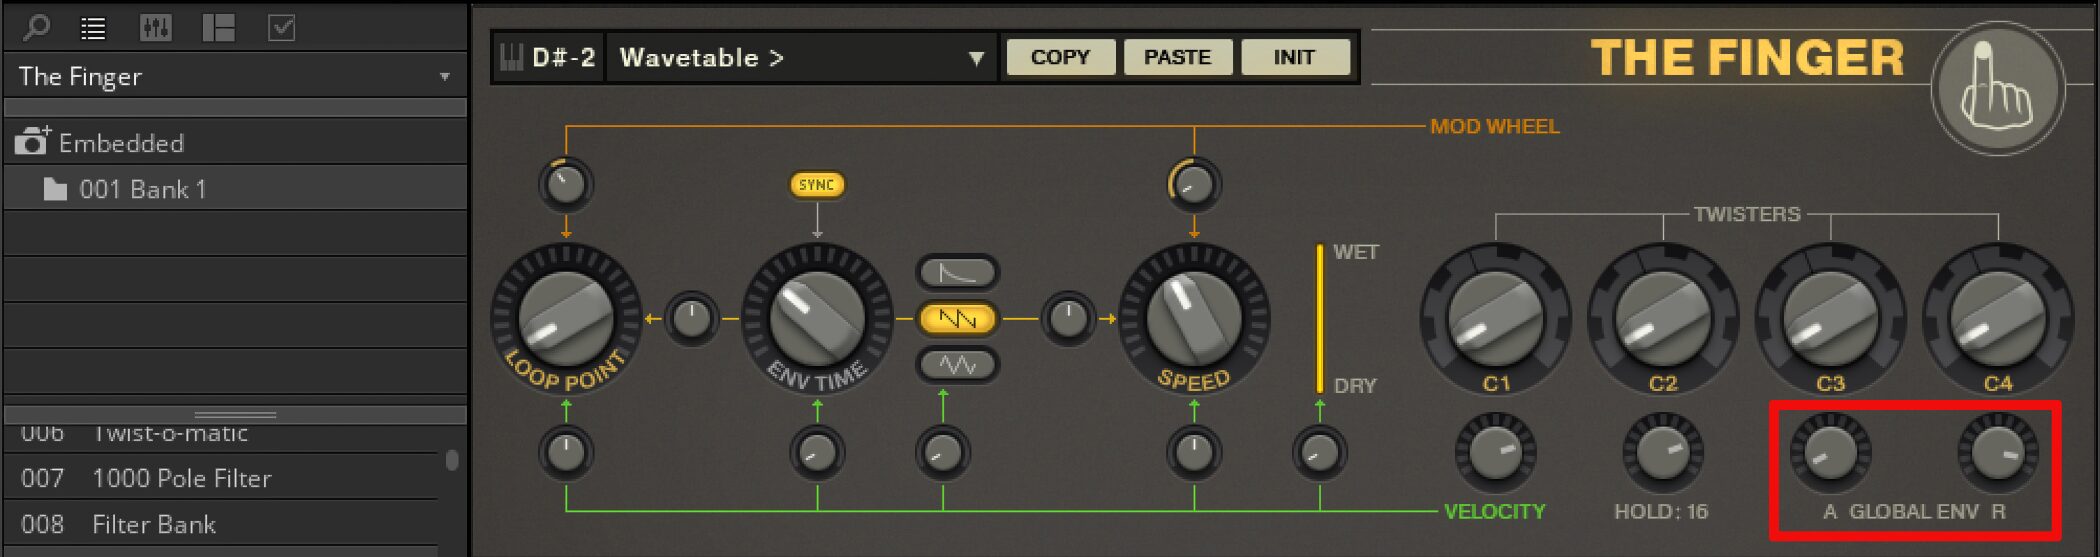
Task: Open the mixer faders icon
Action: [155, 28]
